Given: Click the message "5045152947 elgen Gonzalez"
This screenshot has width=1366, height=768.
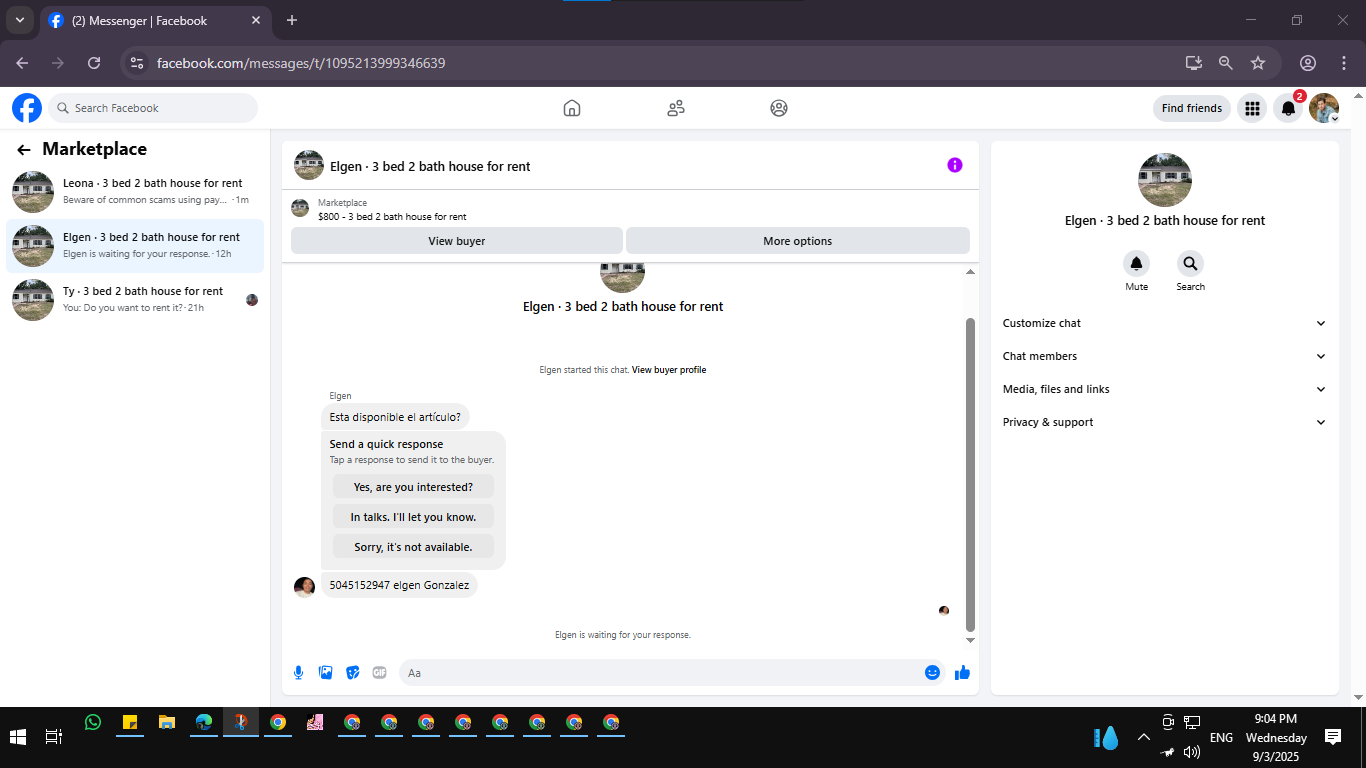Looking at the screenshot, I should 399,585.
